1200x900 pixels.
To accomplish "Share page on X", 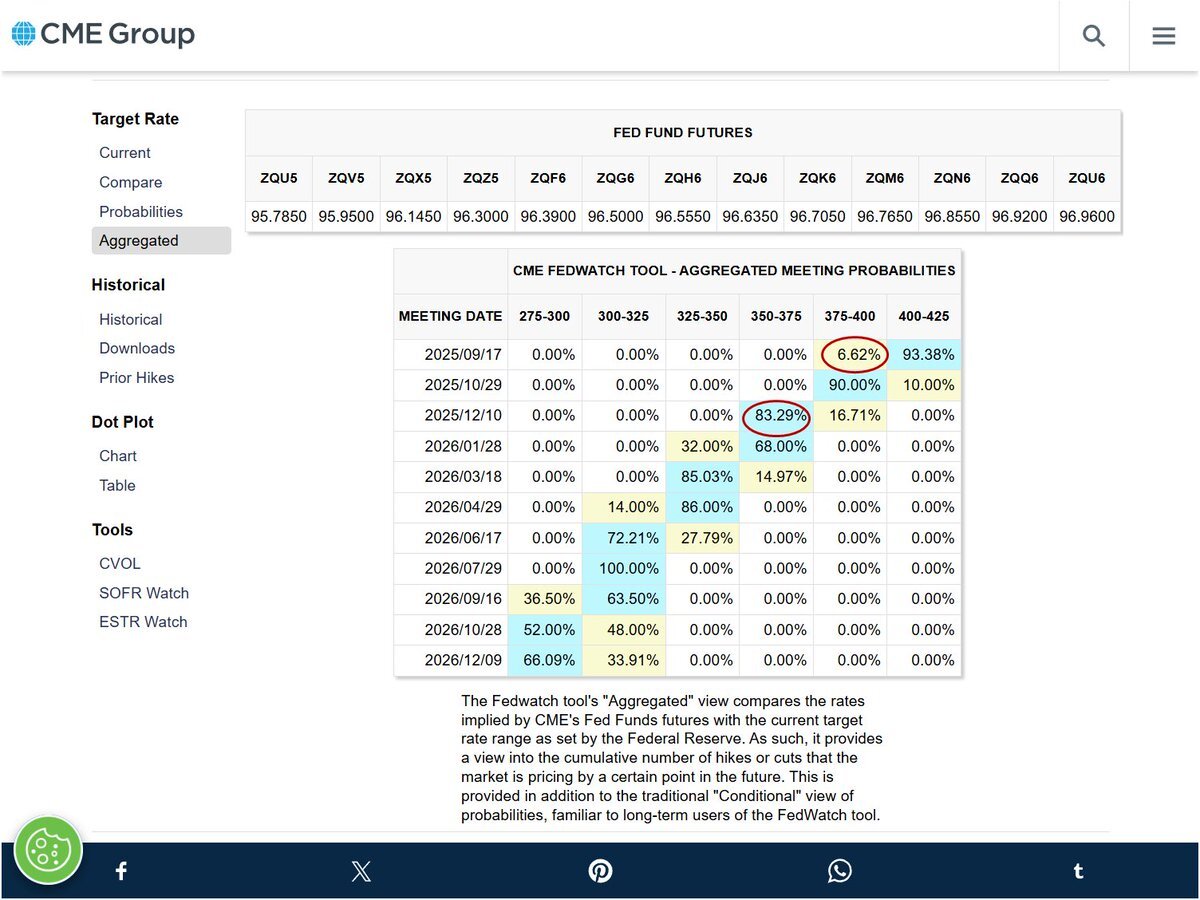I will point(361,871).
